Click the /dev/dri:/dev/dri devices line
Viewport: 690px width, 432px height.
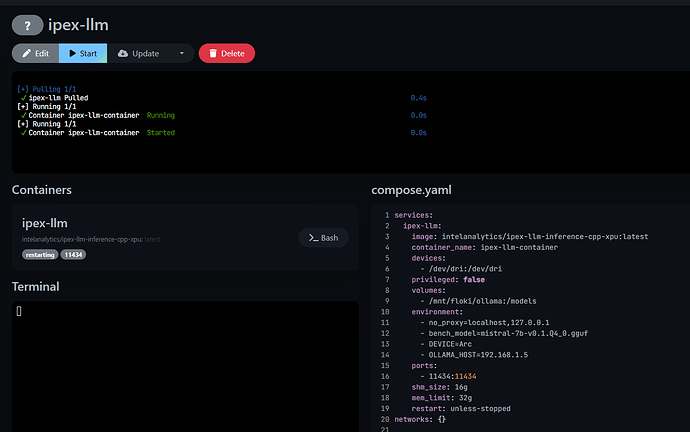tap(461, 269)
